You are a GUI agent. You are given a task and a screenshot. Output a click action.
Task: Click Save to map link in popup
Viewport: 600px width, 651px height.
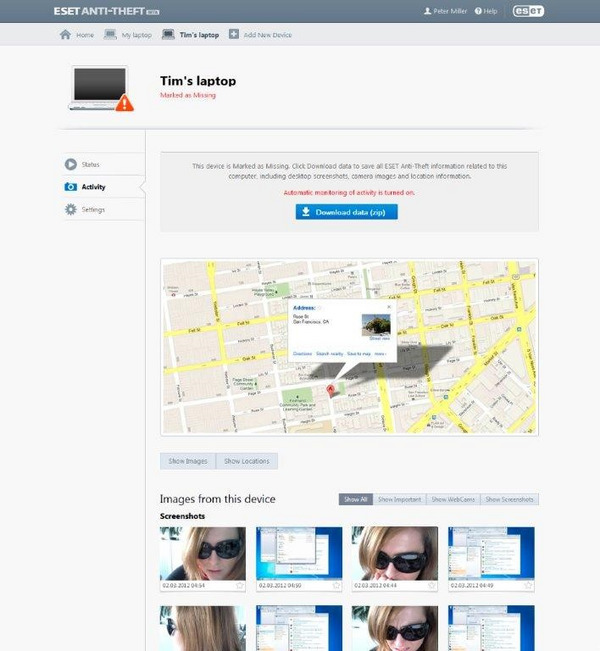tap(359, 354)
